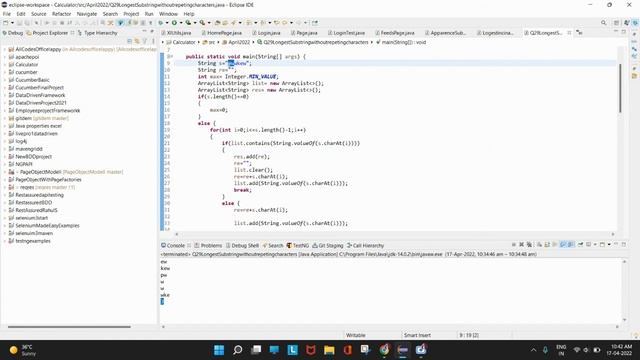Click src breadcrumb segment
Image resolution: width=640 pixels, height=360 pixels.
(209, 42)
